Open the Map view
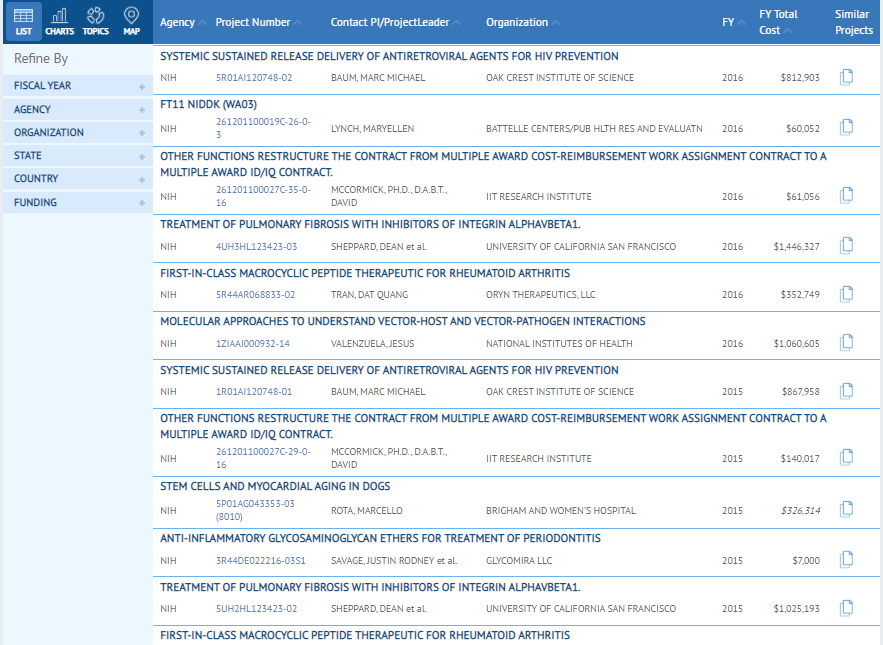 [x=131, y=21]
